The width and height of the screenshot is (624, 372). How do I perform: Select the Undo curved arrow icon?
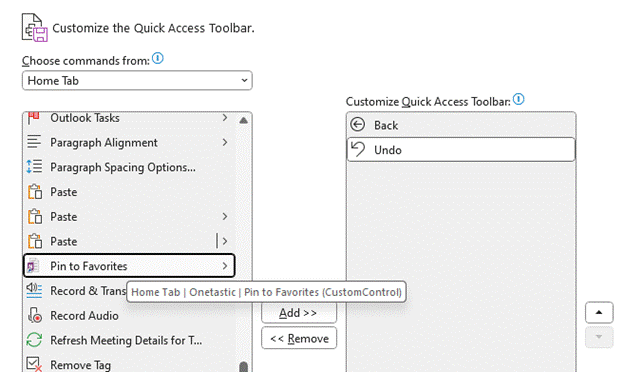coord(358,150)
